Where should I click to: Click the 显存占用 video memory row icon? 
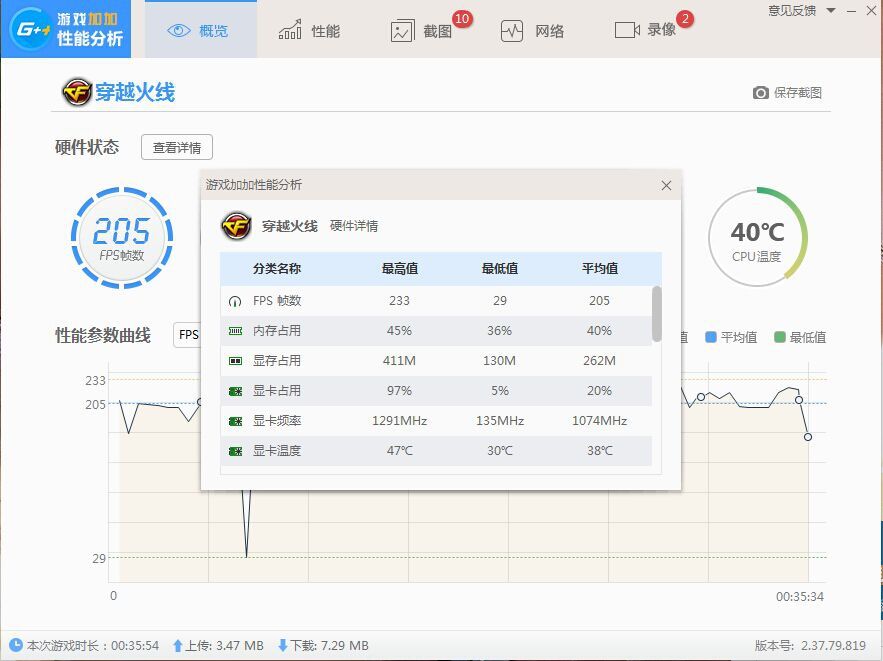tap(235, 361)
